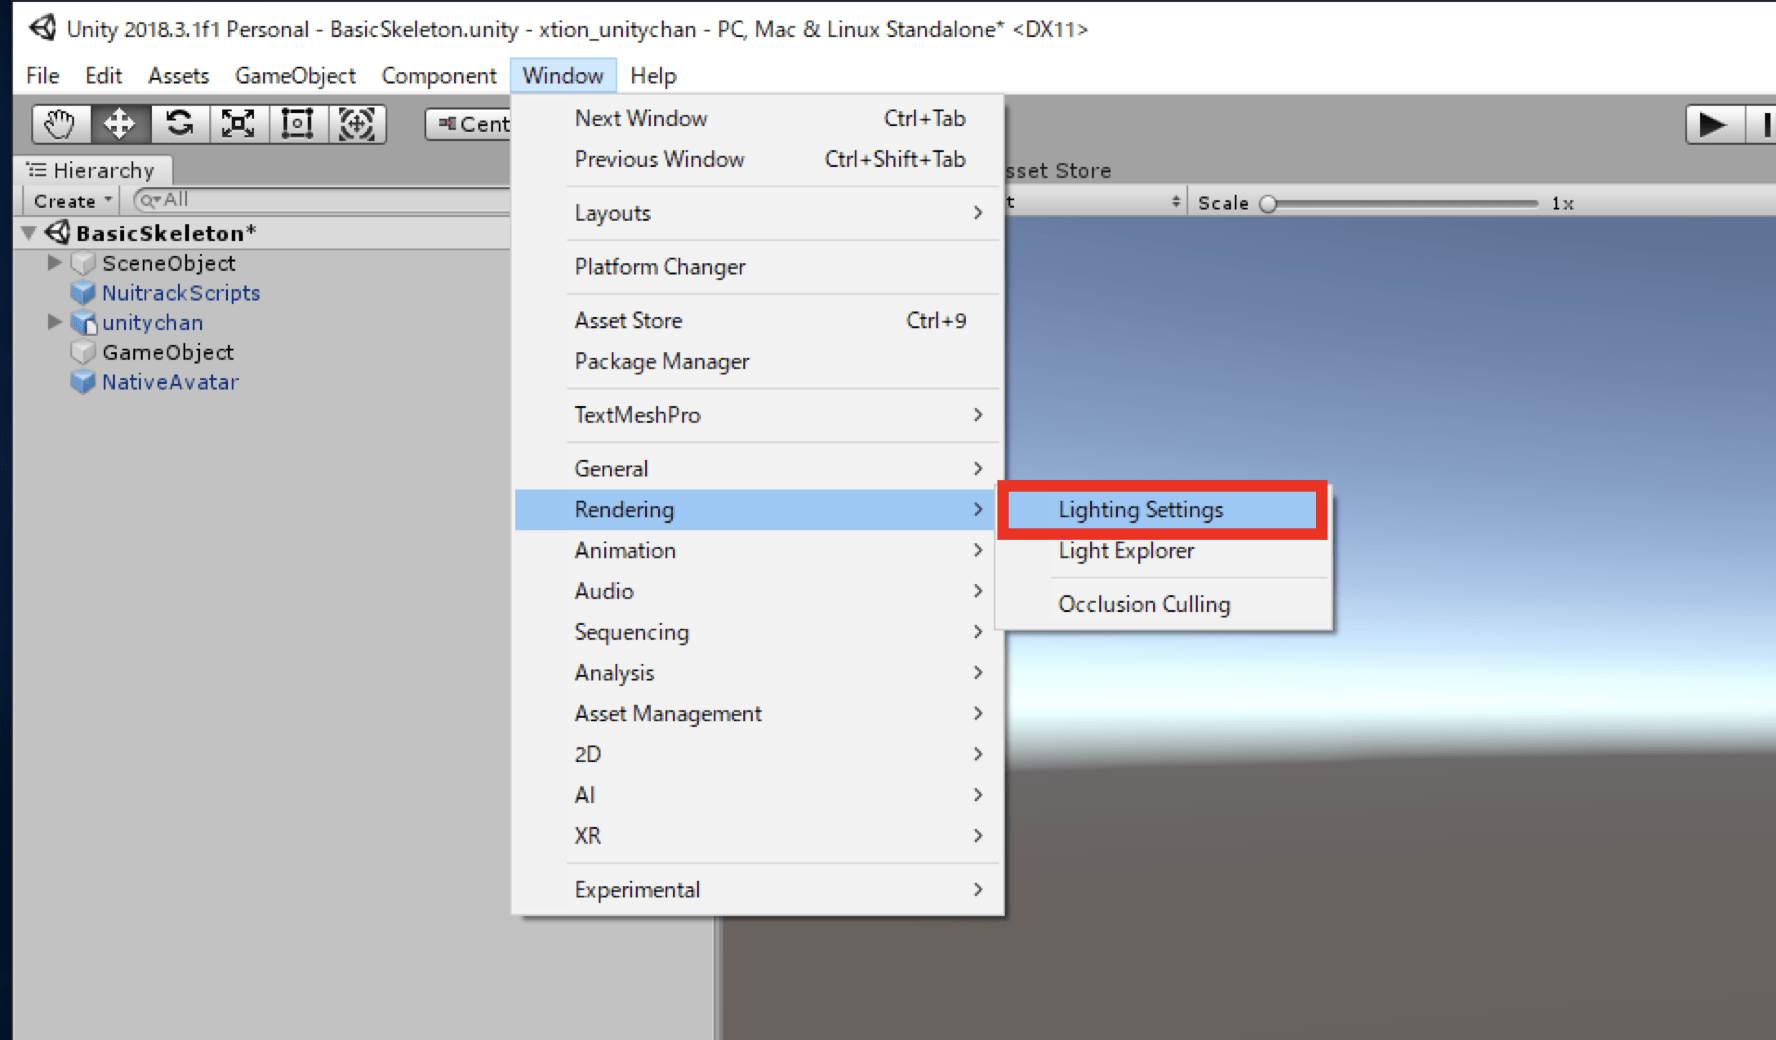Select NativeAvatar in the Hierarchy
Viewport: 1776px width, 1040px height.
170,382
